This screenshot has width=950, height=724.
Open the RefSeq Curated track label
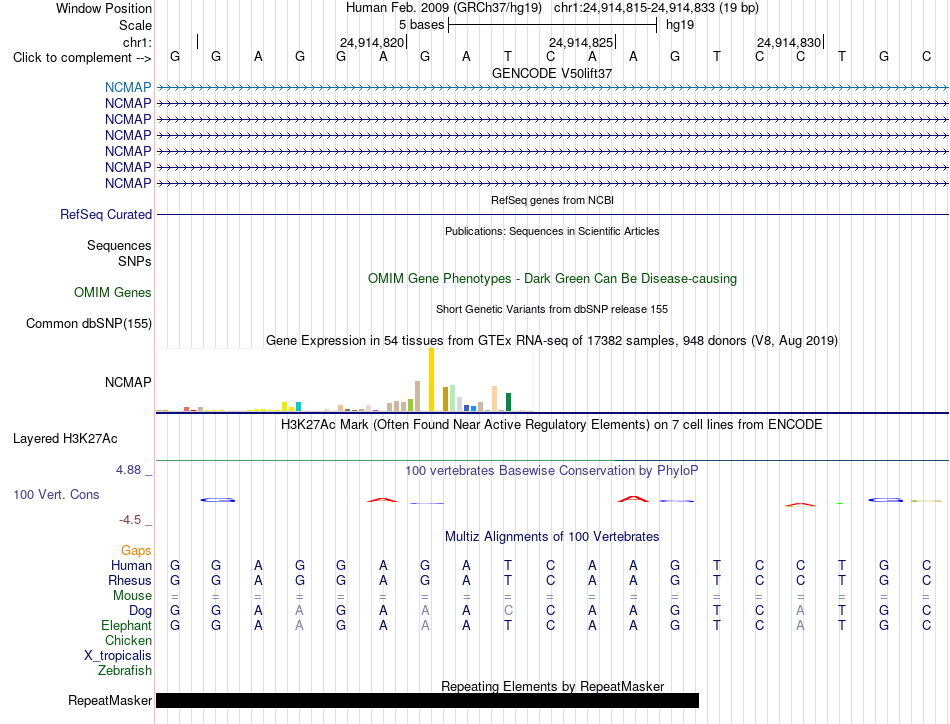pos(106,214)
